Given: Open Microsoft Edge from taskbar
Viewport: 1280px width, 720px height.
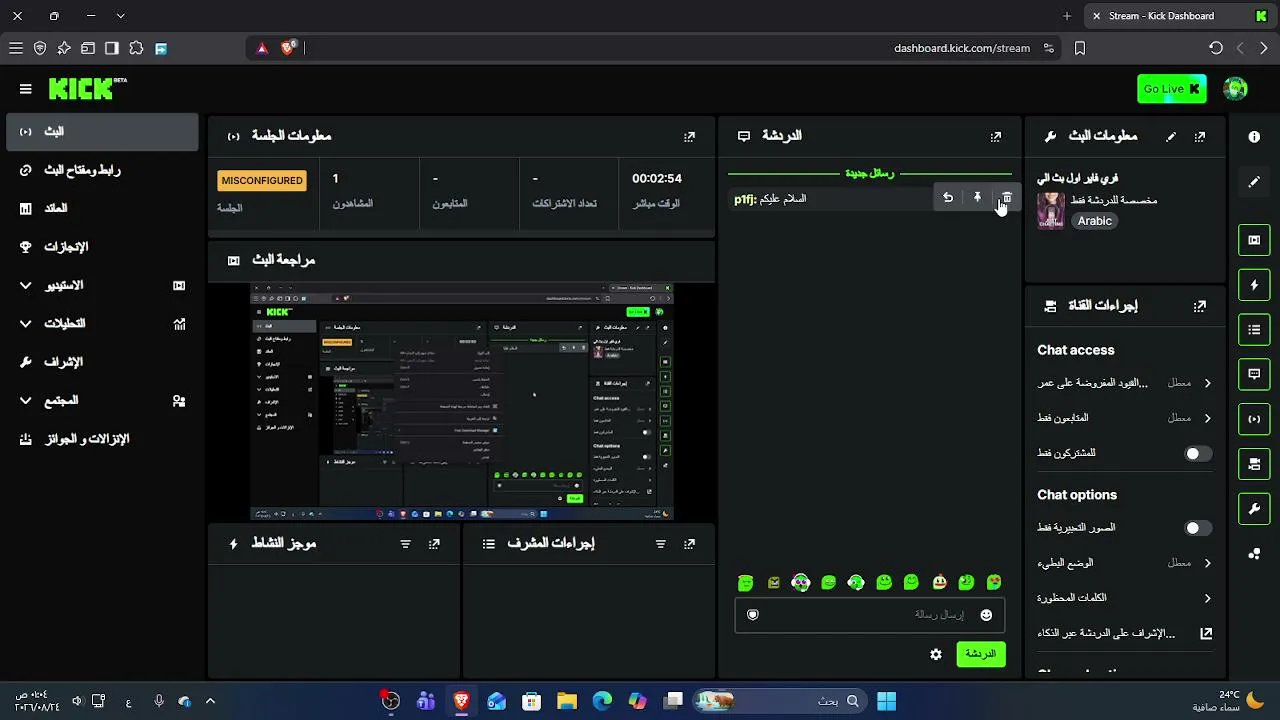Looking at the screenshot, I should pyautogui.click(x=602, y=701).
